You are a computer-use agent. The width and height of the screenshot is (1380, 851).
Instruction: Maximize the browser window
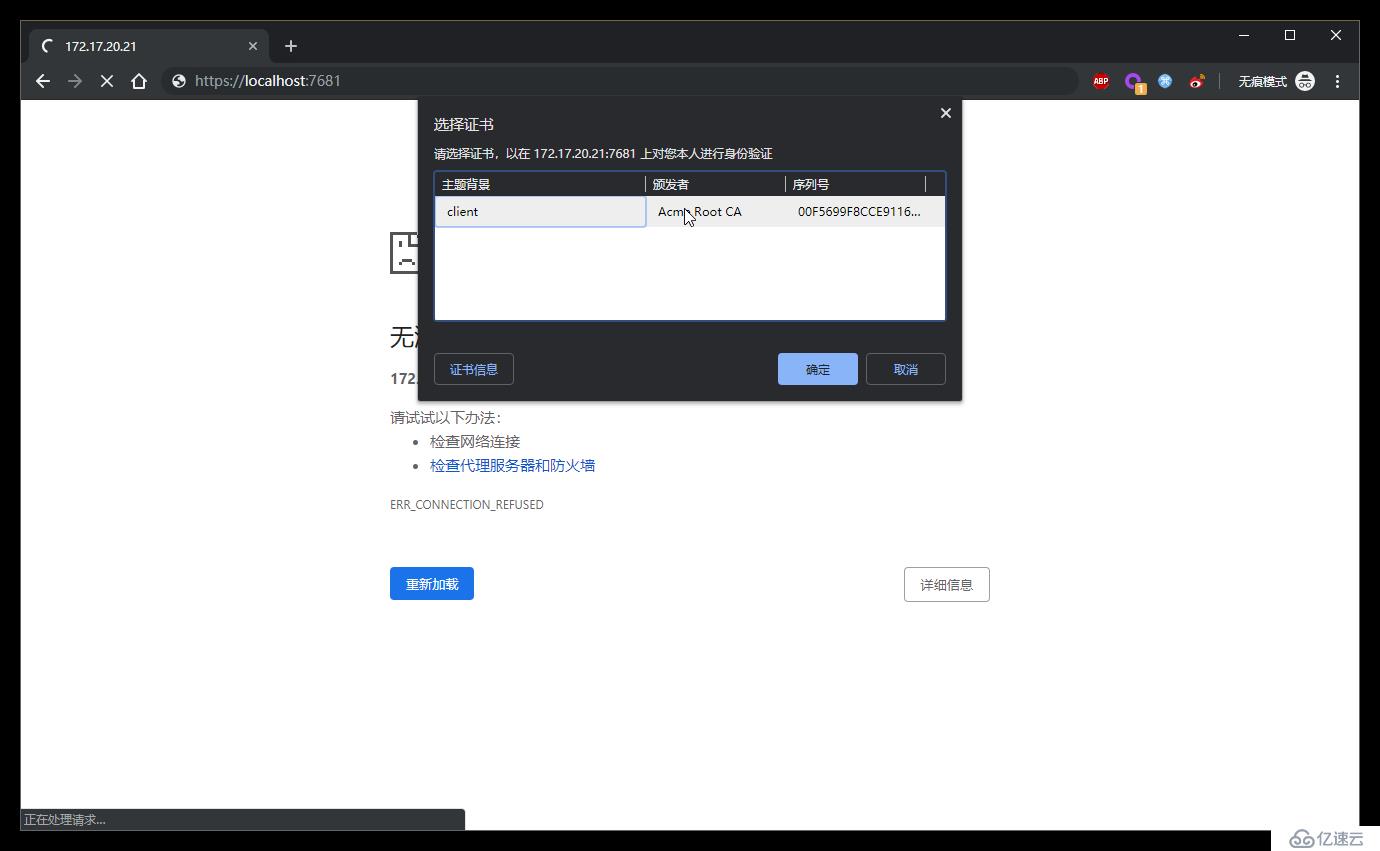click(x=1290, y=35)
